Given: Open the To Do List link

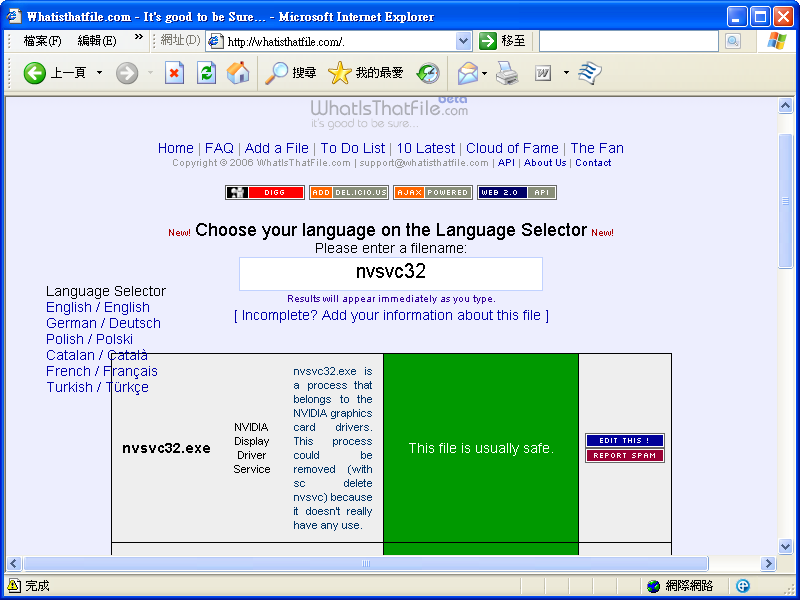Looking at the screenshot, I should 353,148.
